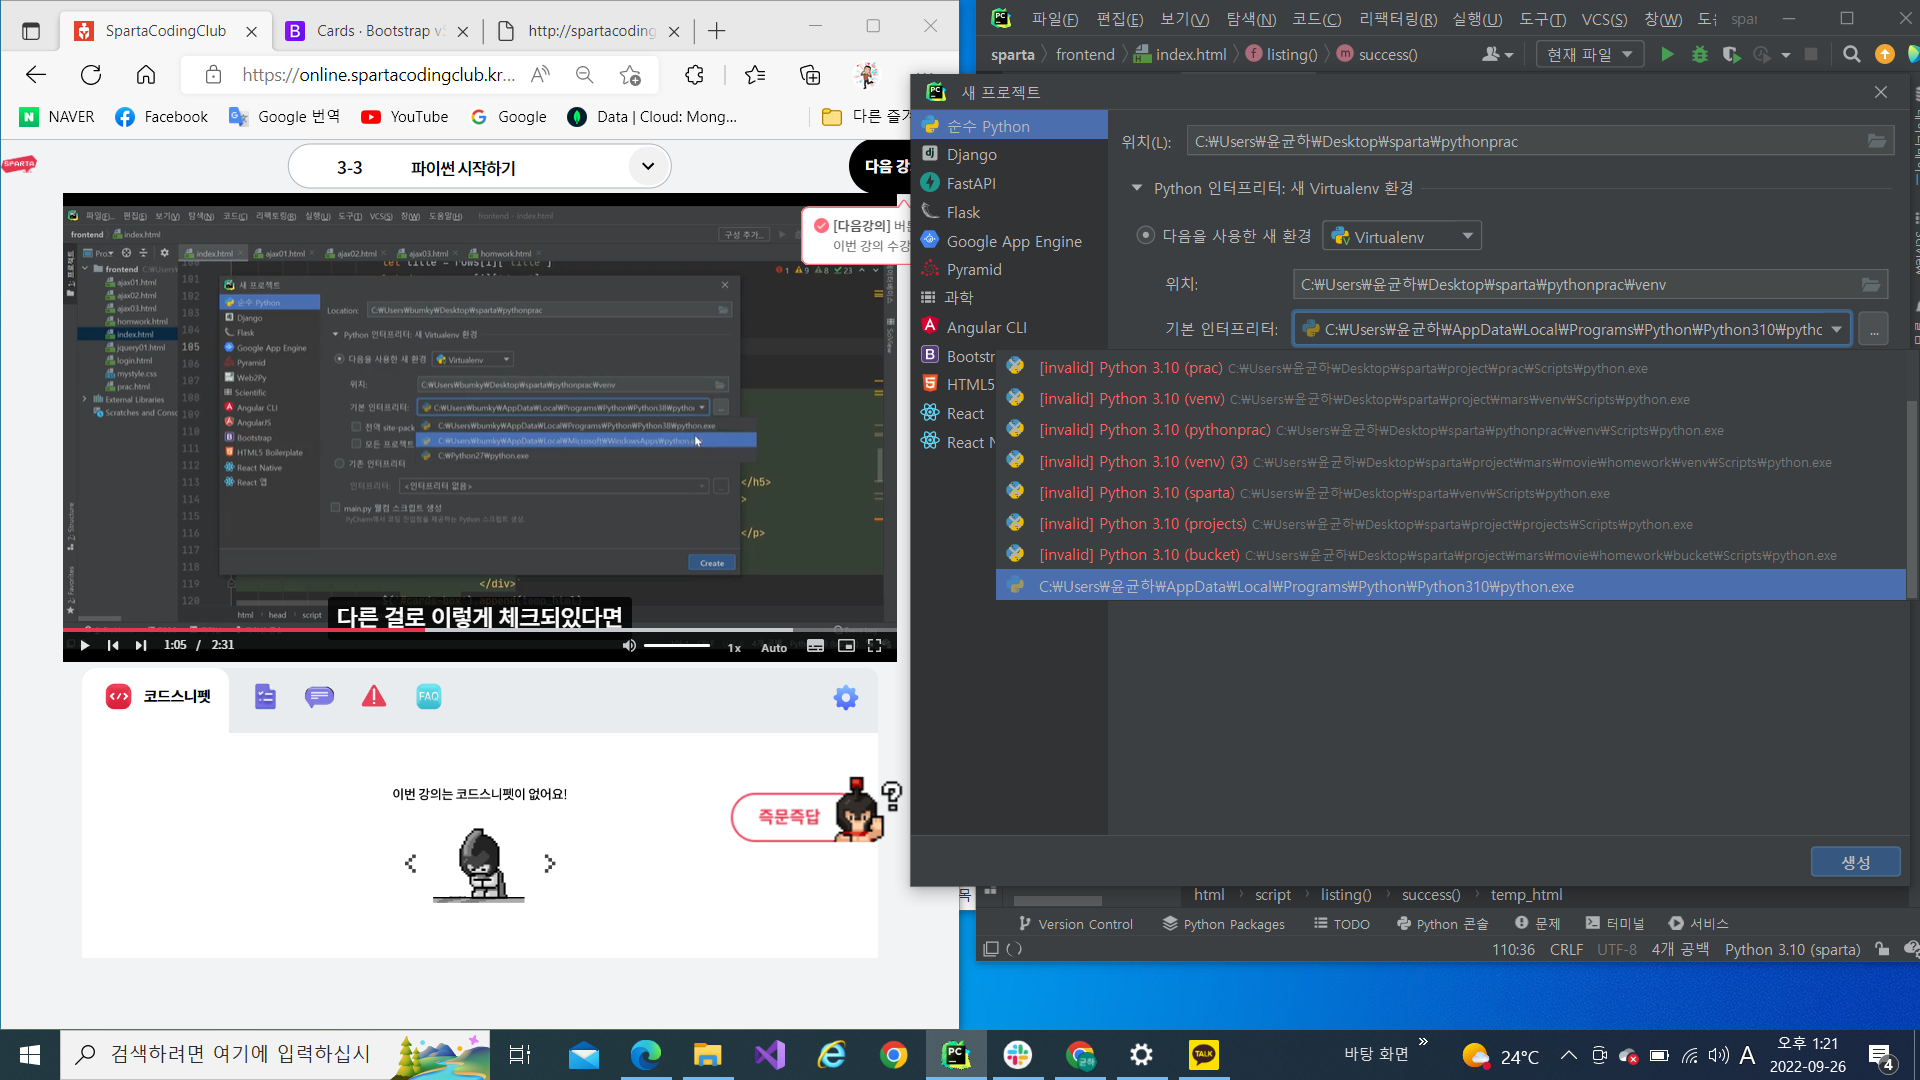Image resolution: width=1920 pixels, height=1080 pixels.
Task: Open the blue settings gear in lecture panel
Action: [846, 697]
